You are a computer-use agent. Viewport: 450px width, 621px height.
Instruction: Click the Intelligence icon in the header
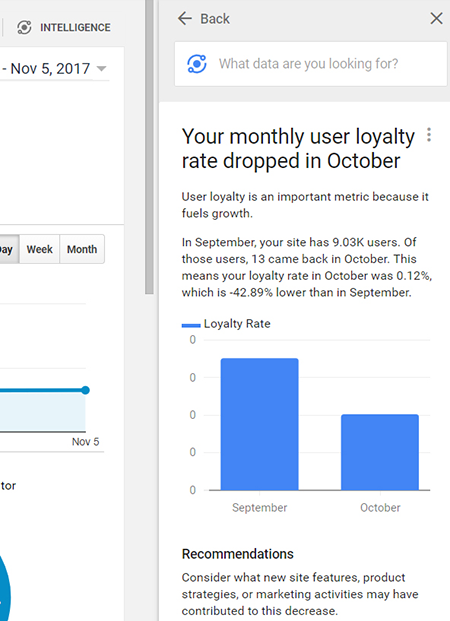(x=24, y=27)
